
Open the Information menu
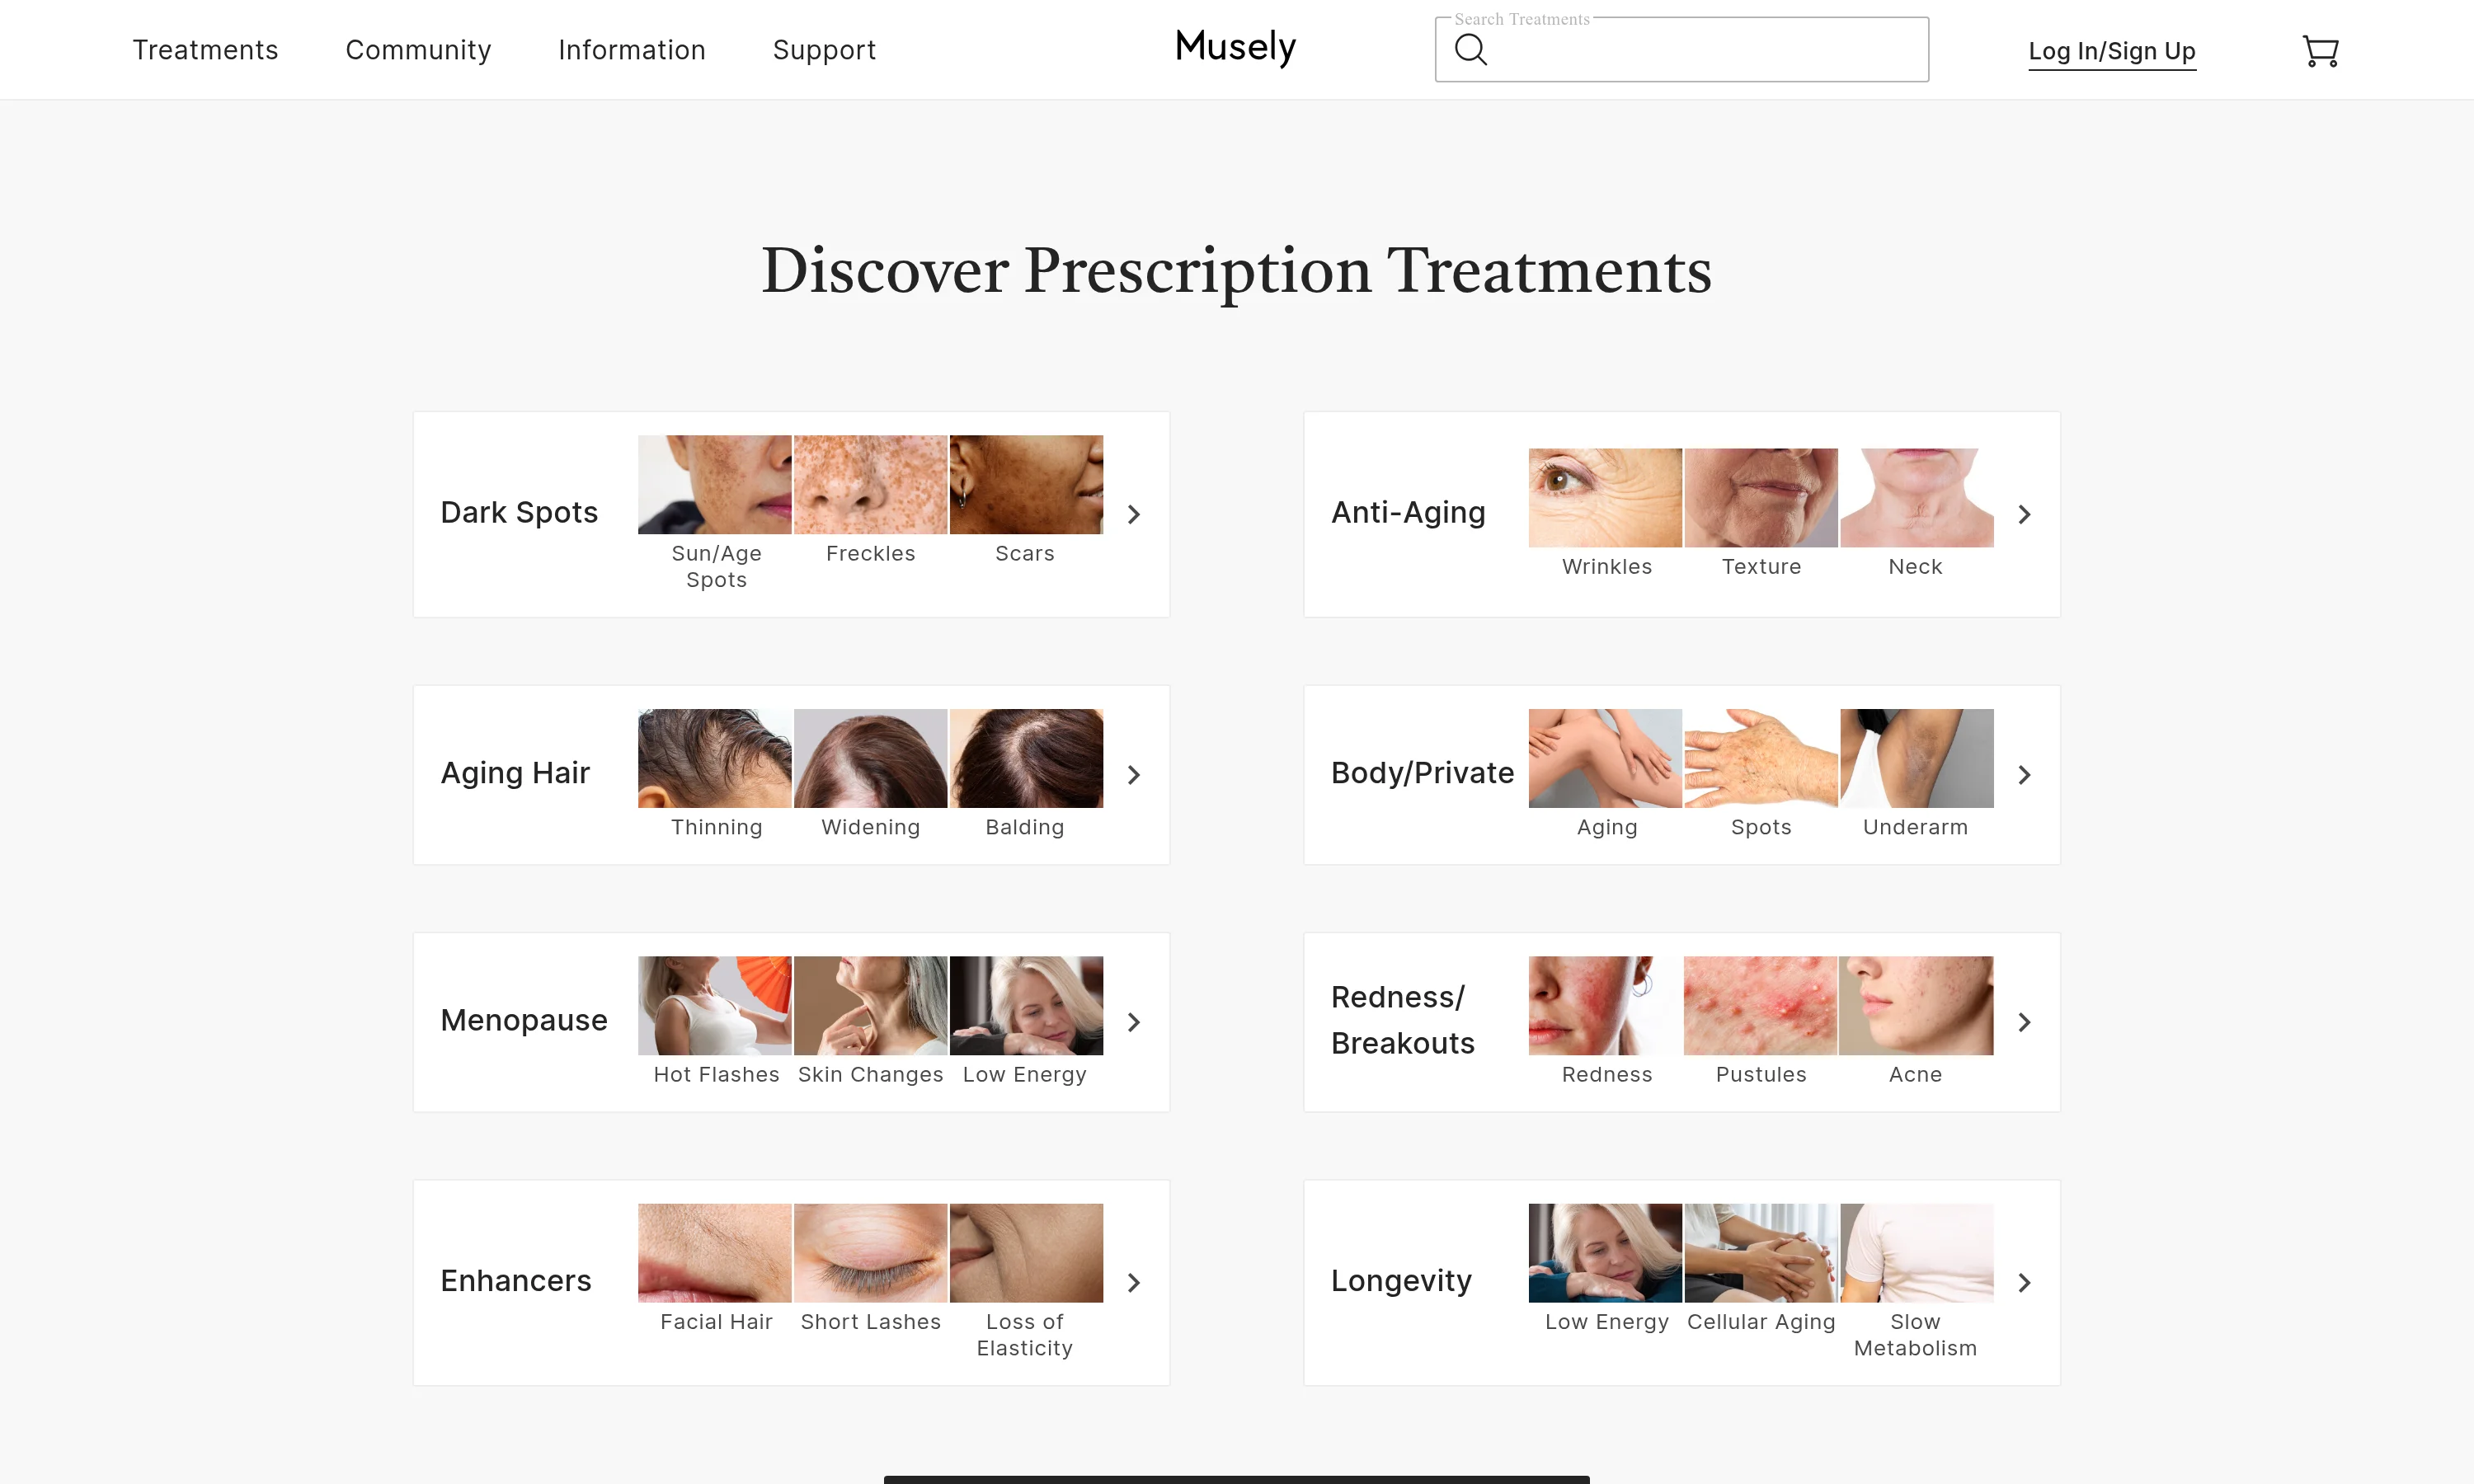(x=632, y=50)
